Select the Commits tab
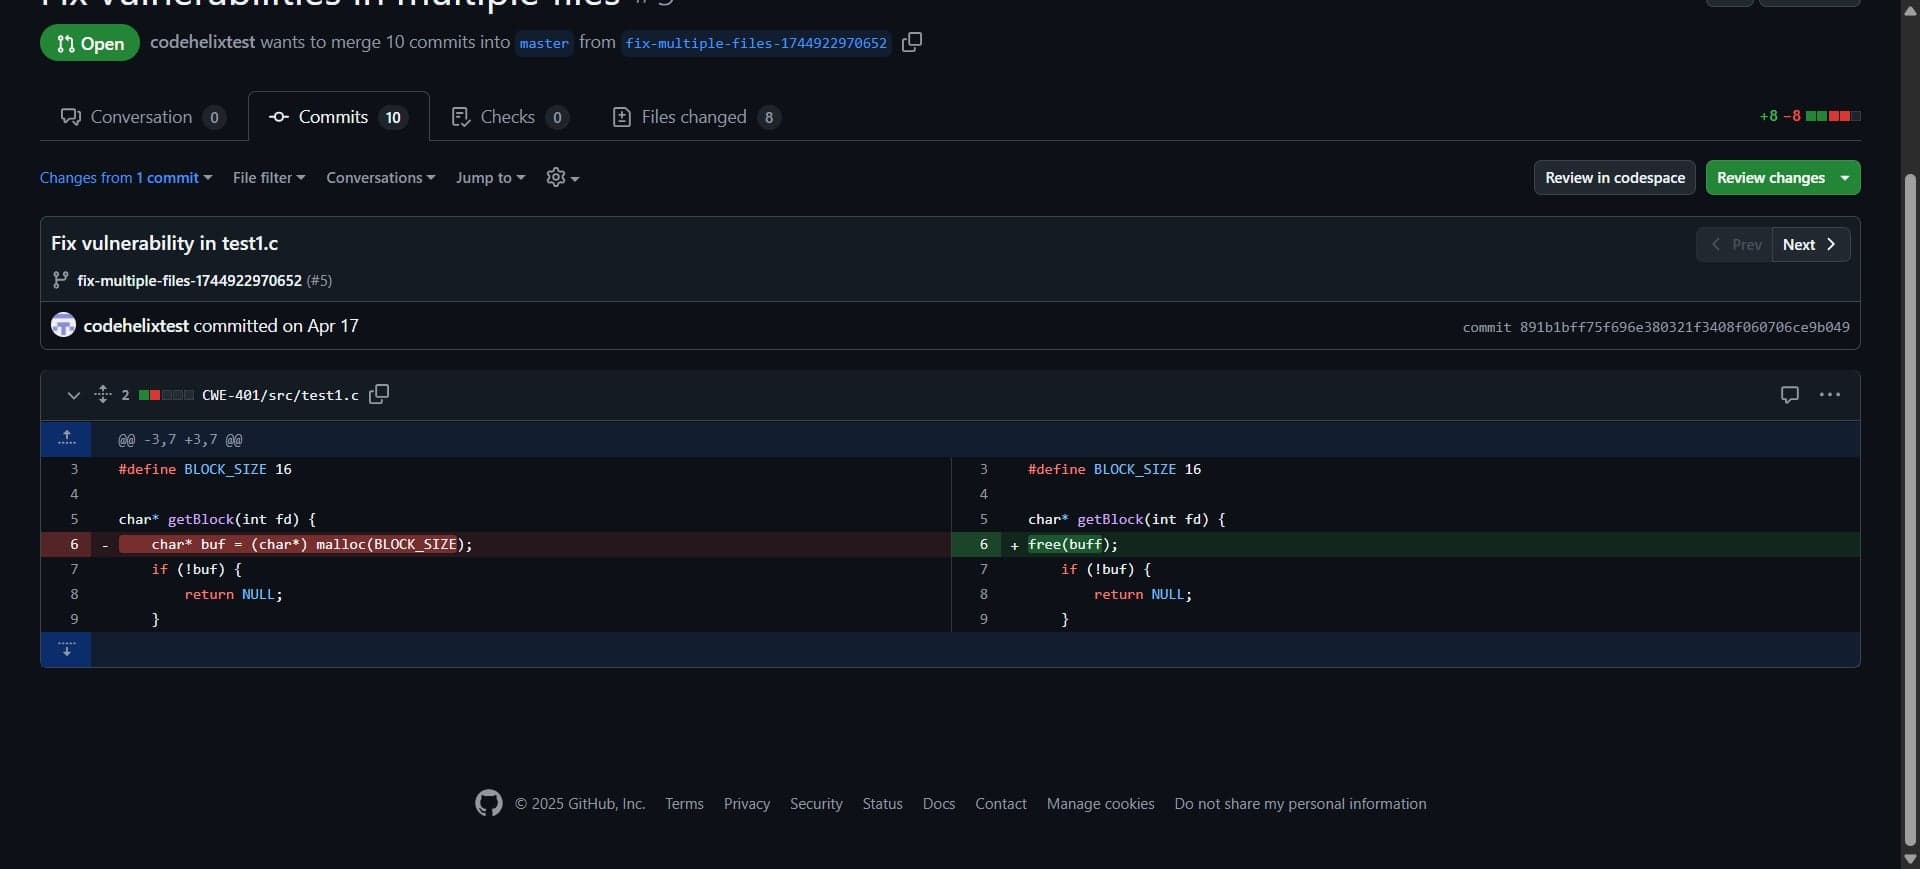1920x869 pixels. (x=339, y=117)
